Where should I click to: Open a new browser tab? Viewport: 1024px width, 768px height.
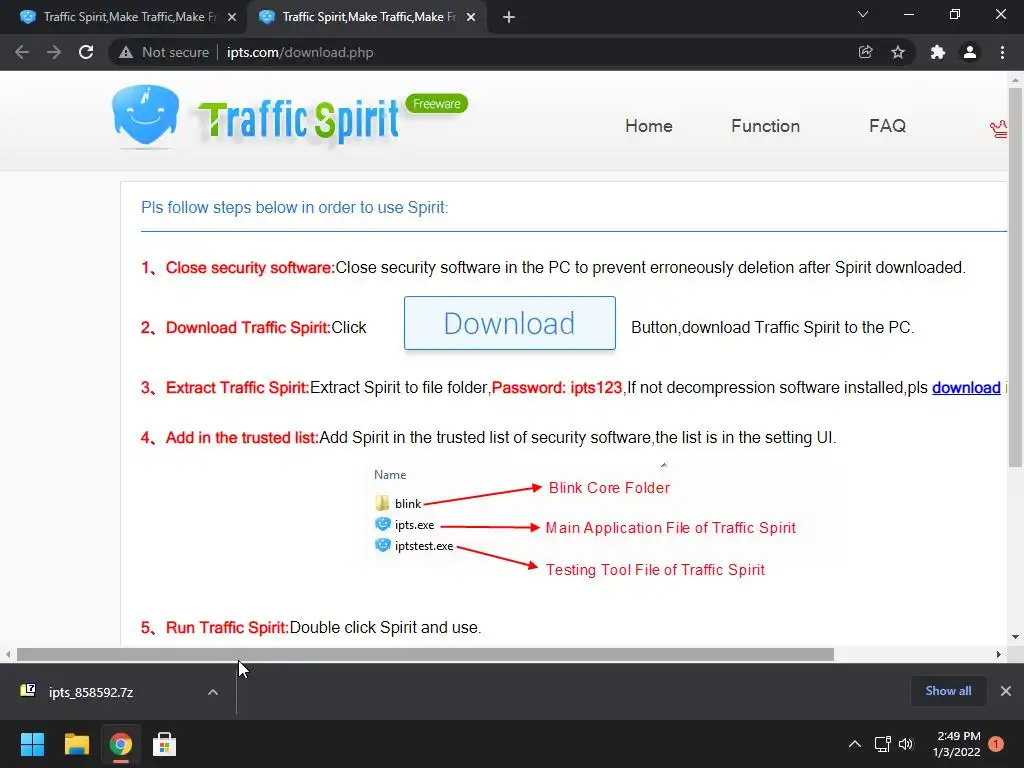pyautogui.click(x=509, y=17)
